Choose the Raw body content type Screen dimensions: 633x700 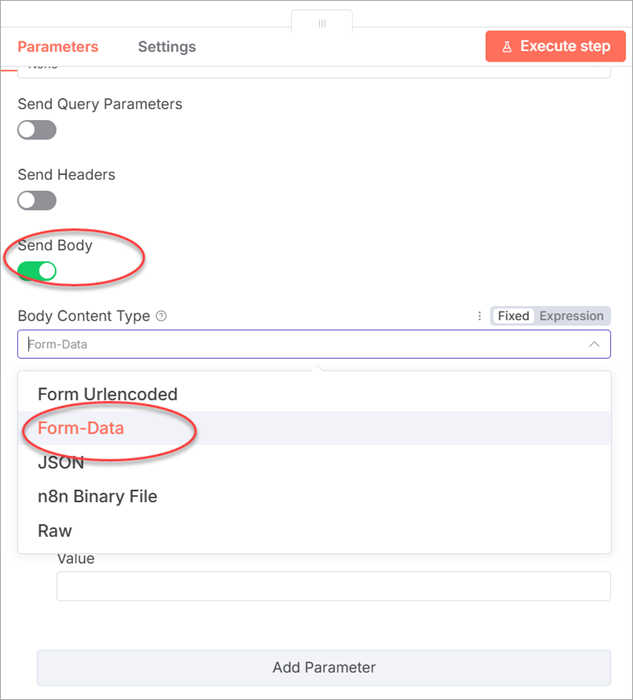[x=55, y=531]
